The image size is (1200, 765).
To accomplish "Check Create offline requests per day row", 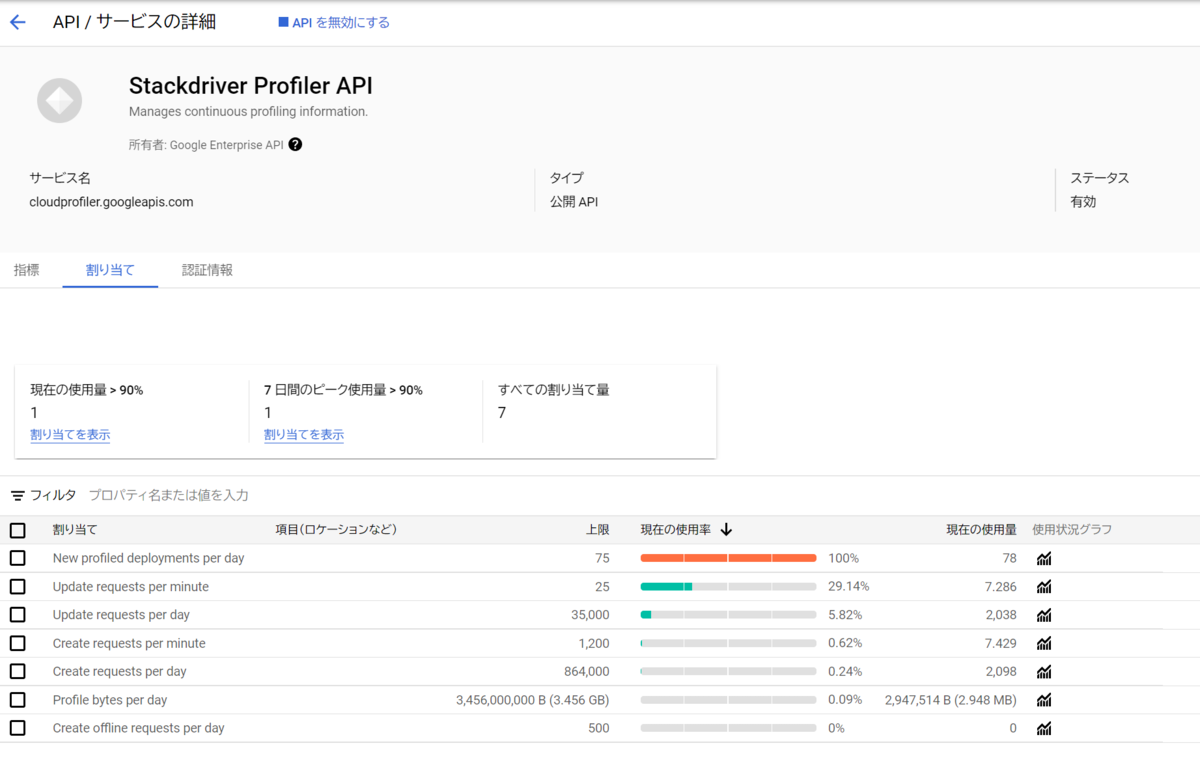I will coord(17,728).
